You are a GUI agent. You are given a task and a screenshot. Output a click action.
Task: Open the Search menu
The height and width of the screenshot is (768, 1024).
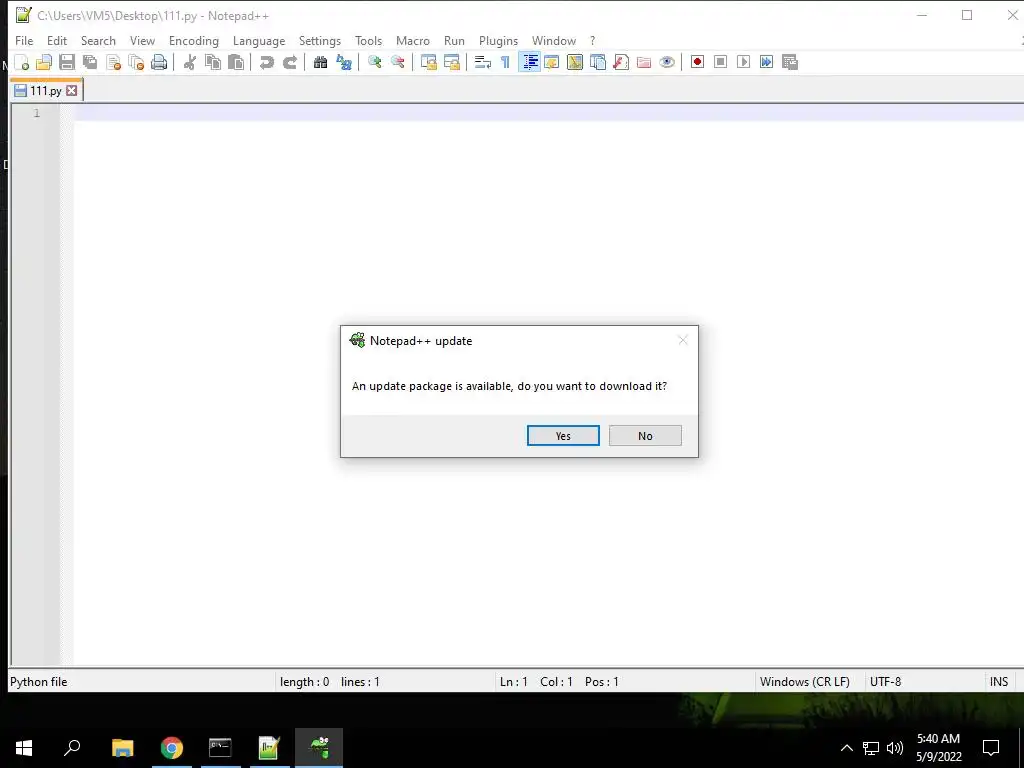98,40
